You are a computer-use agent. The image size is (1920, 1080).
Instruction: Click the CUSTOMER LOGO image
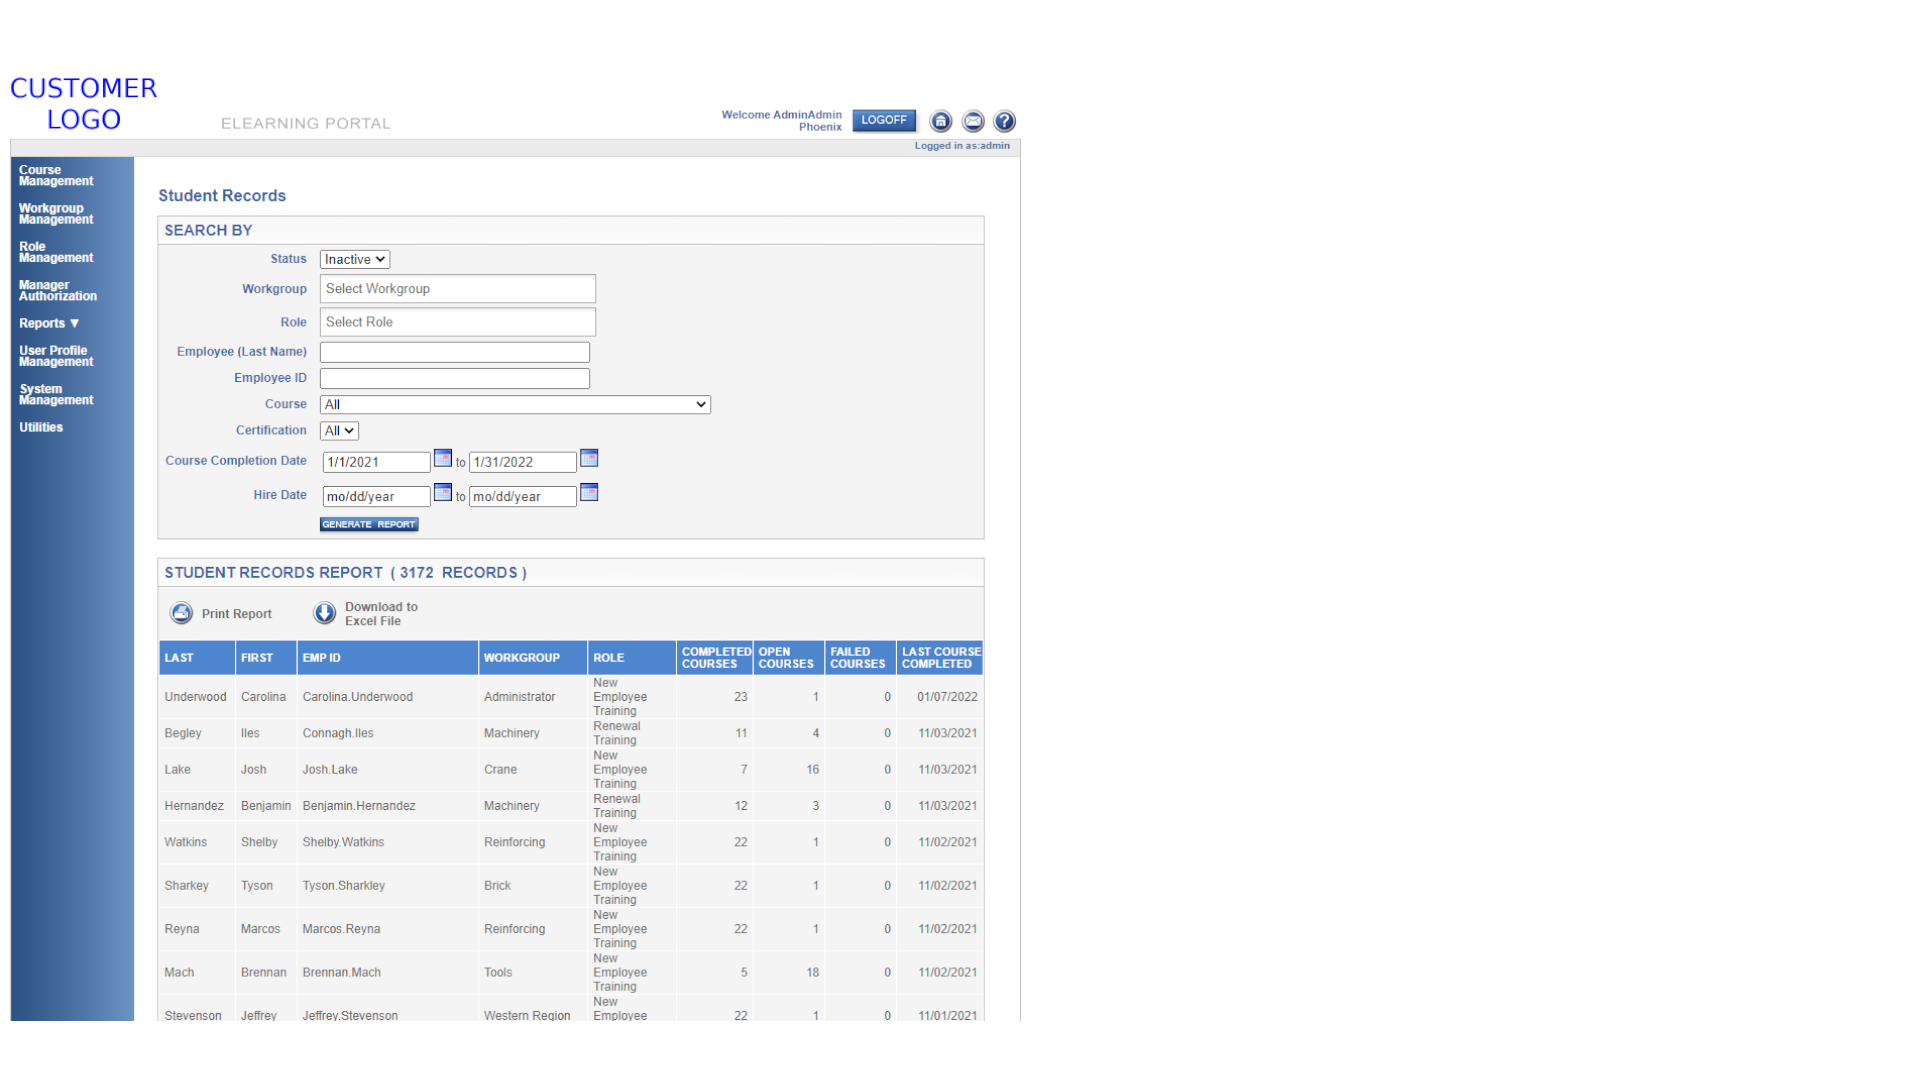pos(84,104)
